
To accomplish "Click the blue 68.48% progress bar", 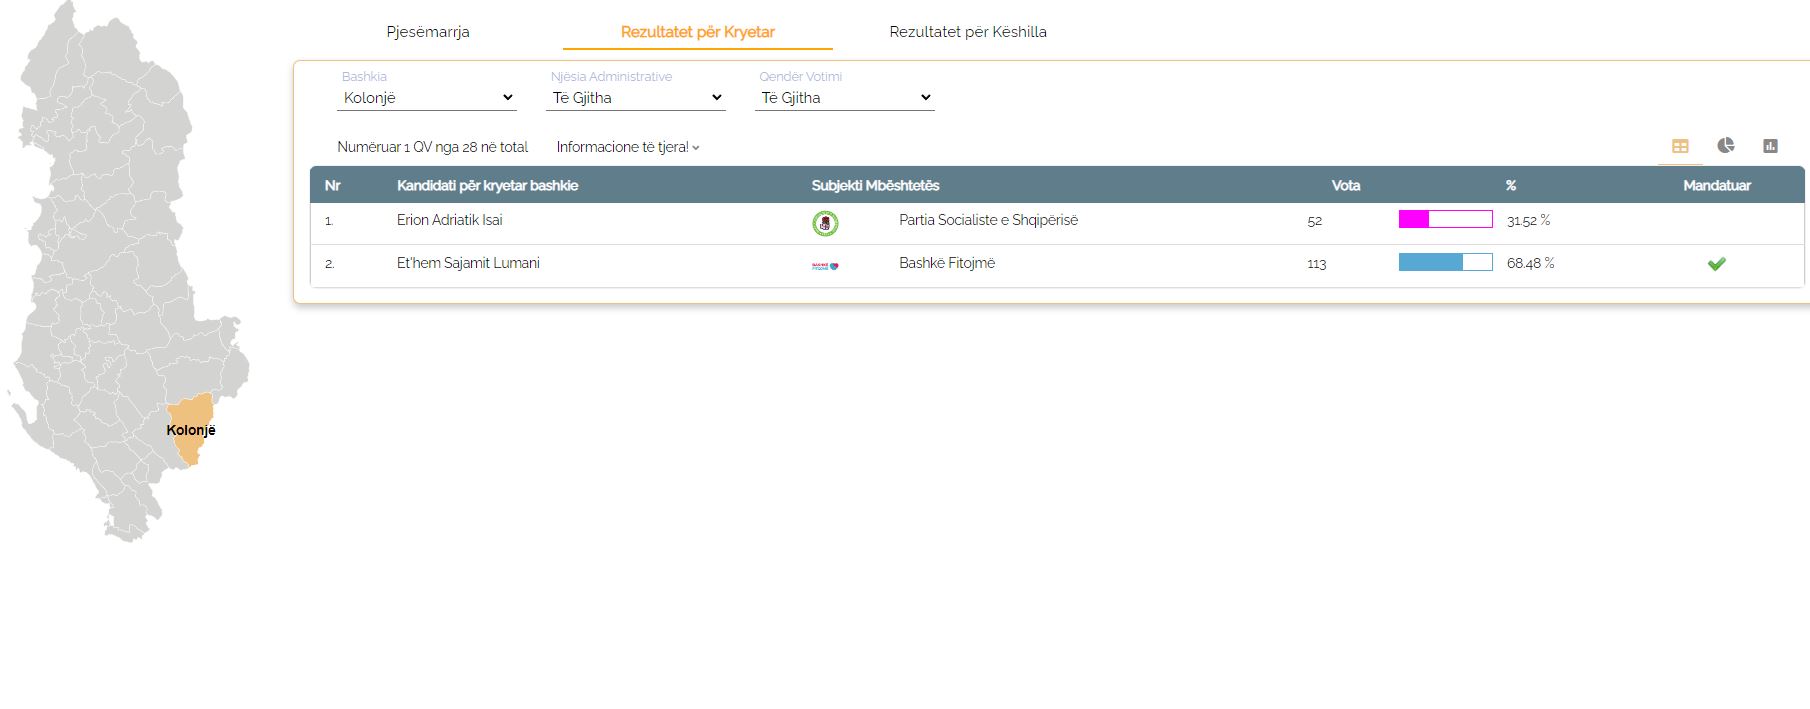I will pos(1446,262).
